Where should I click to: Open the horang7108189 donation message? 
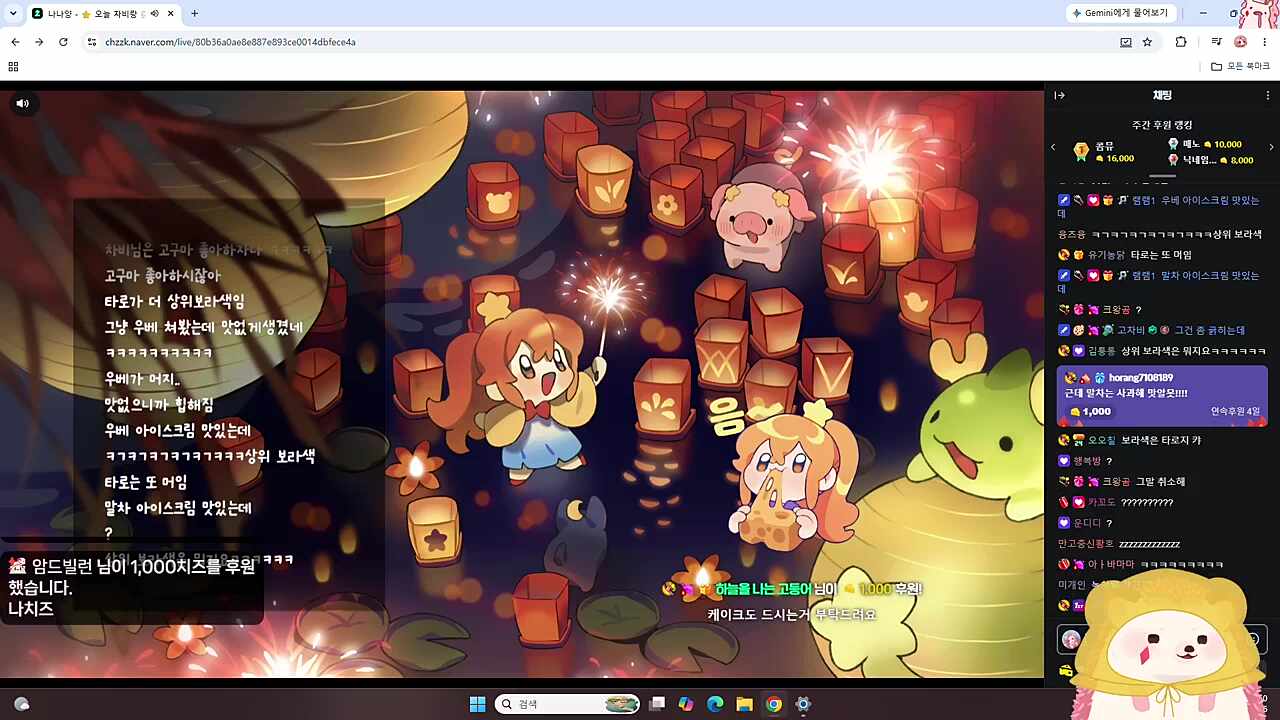point(1162,395)
